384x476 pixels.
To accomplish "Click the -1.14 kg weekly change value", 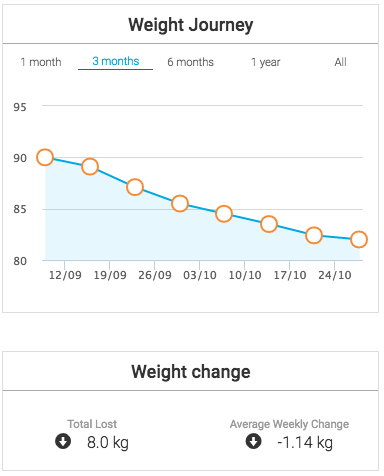I will tap(305, 443).
